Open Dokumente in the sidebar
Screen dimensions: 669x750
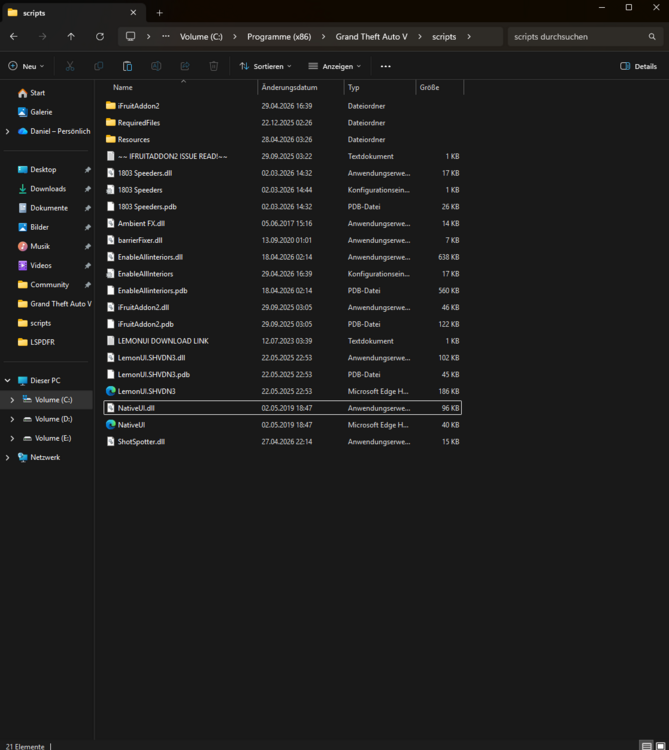(49, 208)
